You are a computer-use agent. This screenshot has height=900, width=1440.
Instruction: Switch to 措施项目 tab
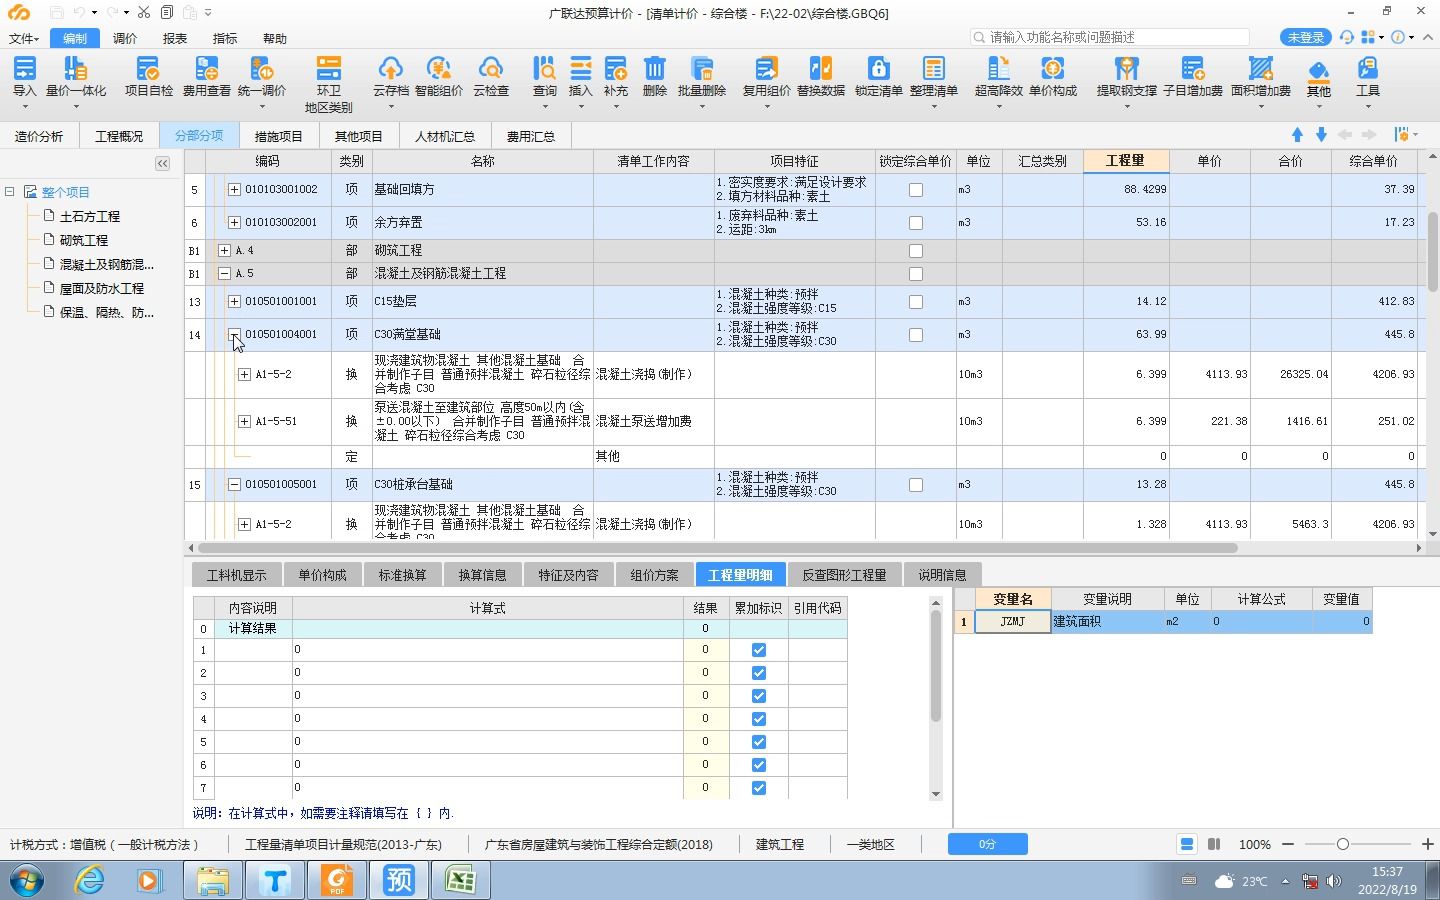point(278,136)
